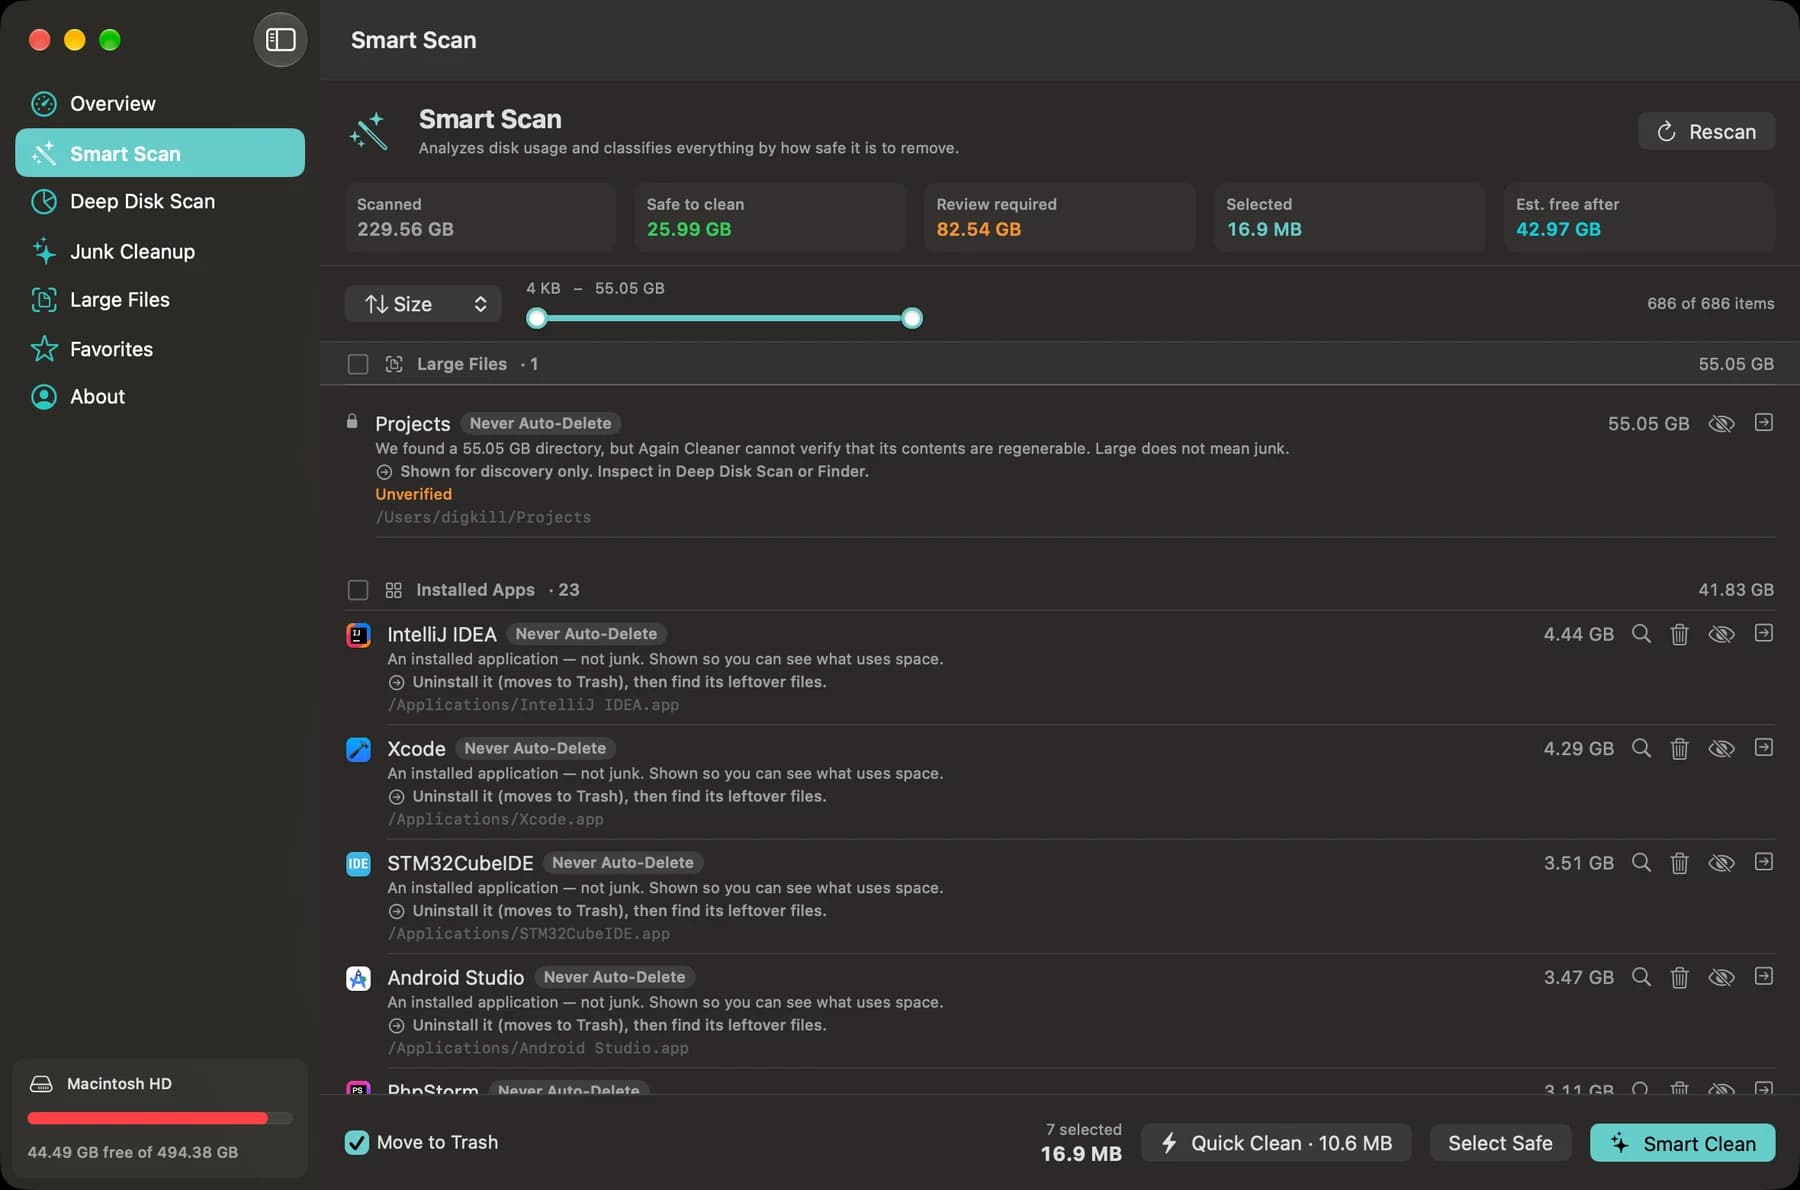
Task: Click the Est. free after 42.97 GB card
Action: pyautogui.click(x=1640, y=217)
